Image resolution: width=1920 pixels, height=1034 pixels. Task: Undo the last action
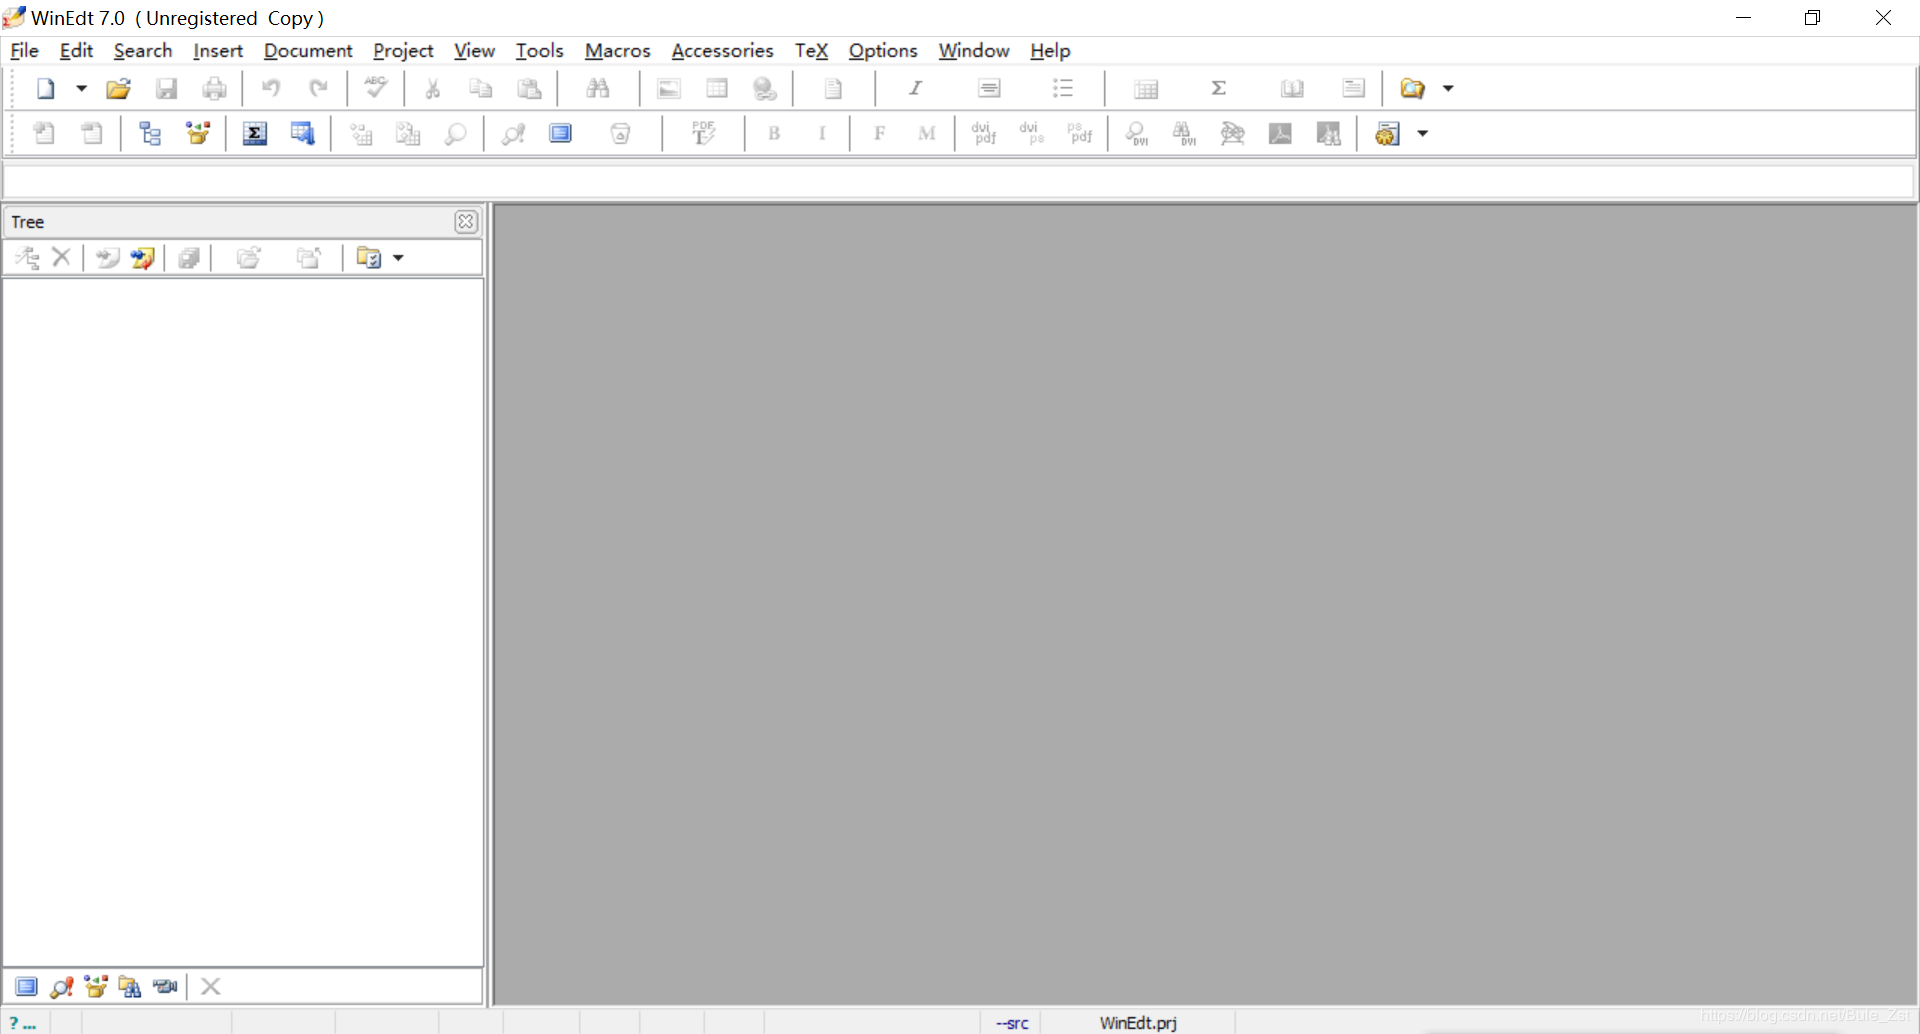271,89
